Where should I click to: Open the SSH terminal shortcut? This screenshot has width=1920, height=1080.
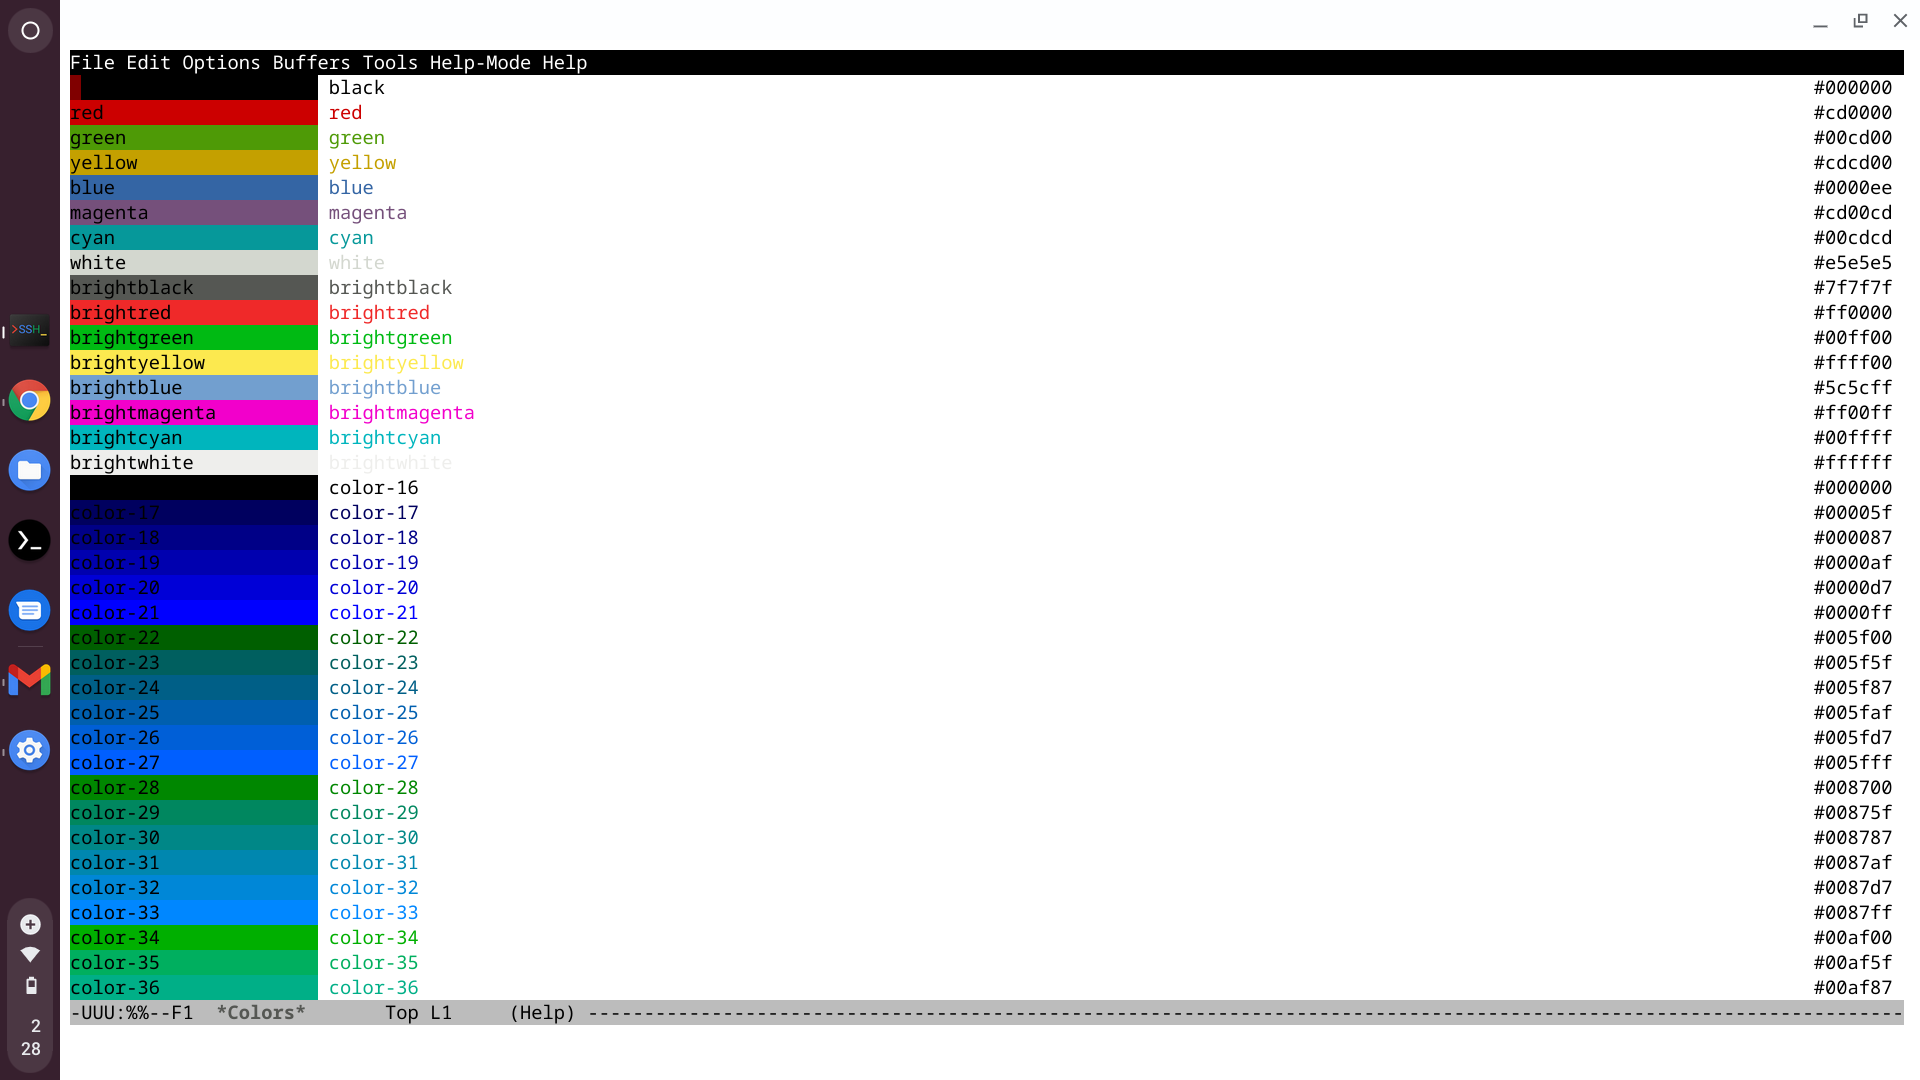point(29,330)
